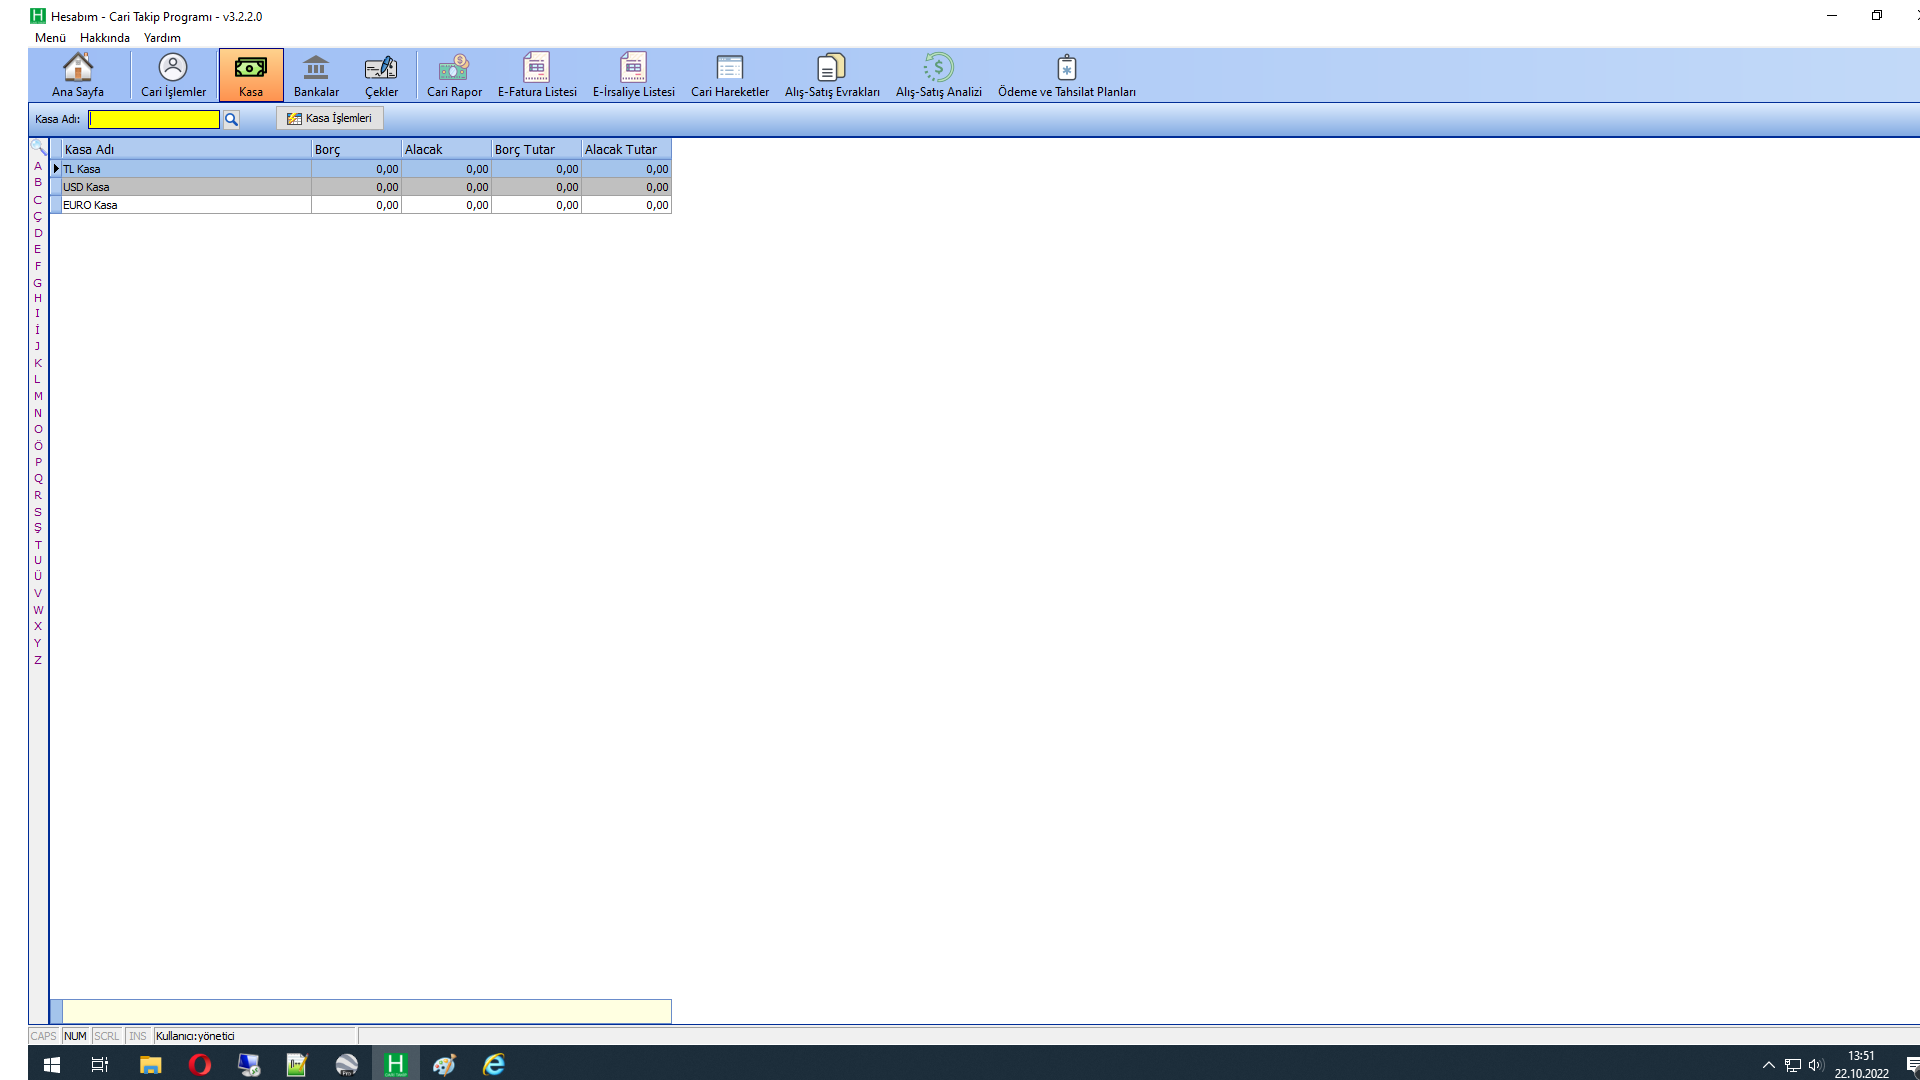The image size is (1920, 1080).
Task: Open Windows Start menu
Action: tap(52, 1064)
